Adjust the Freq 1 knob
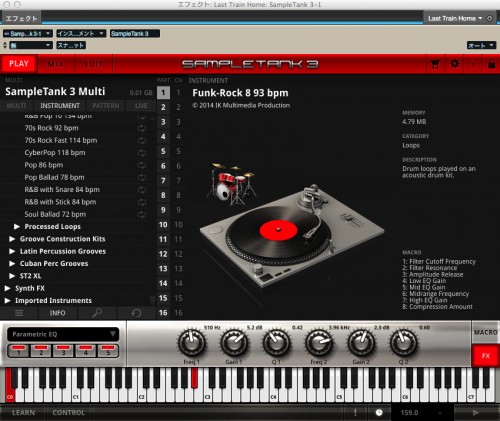 tap(192, 343)
